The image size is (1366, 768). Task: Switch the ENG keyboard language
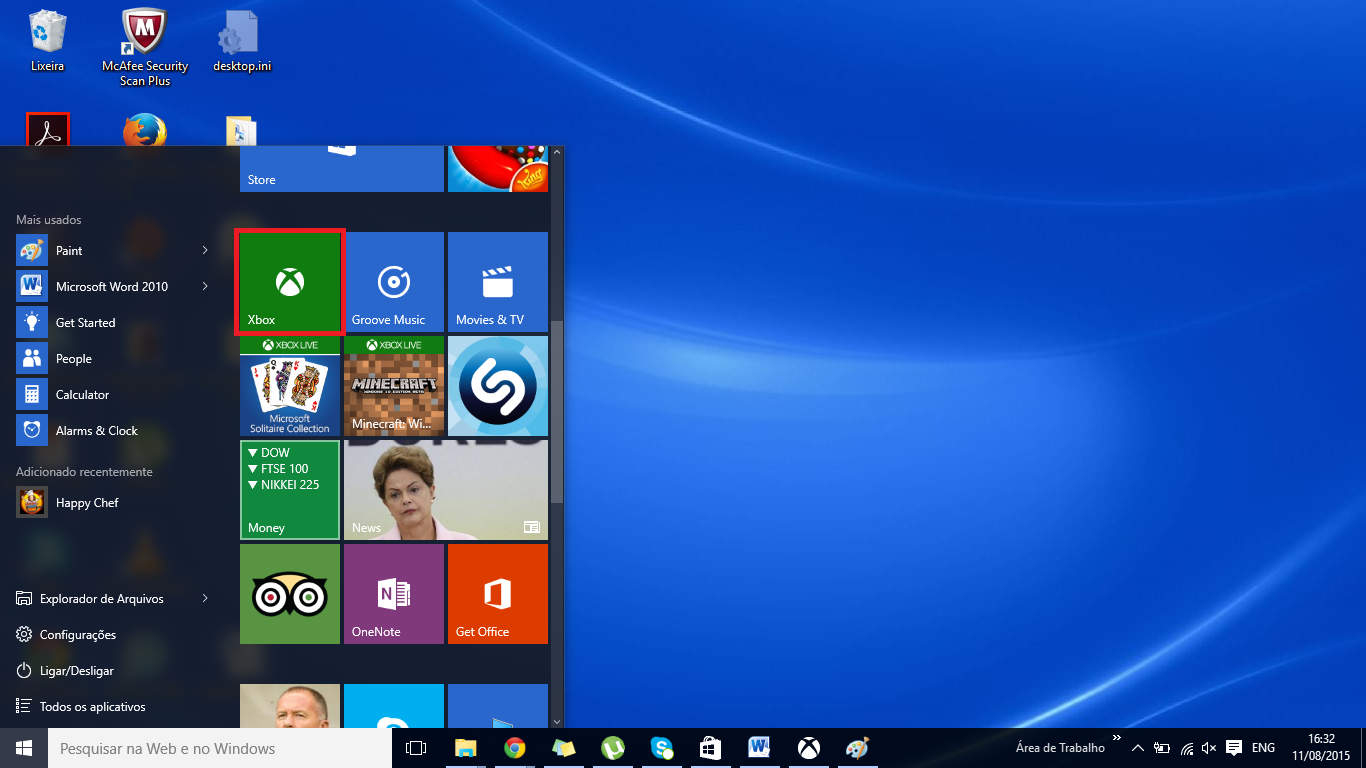point(1262,748)
